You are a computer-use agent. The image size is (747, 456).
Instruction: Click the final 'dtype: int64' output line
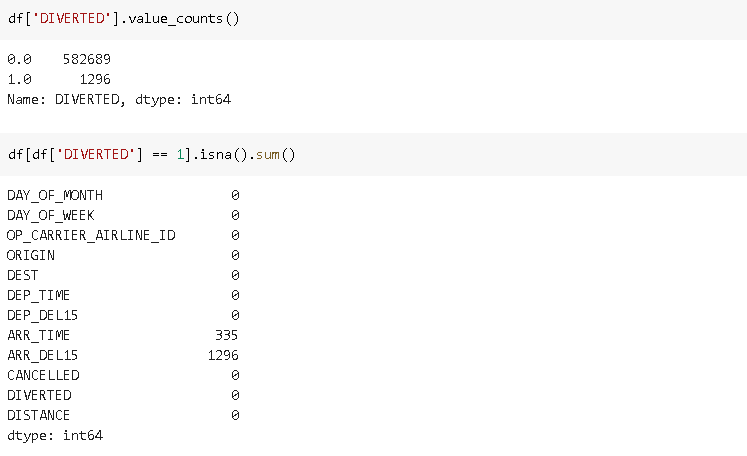pos(55,436)
